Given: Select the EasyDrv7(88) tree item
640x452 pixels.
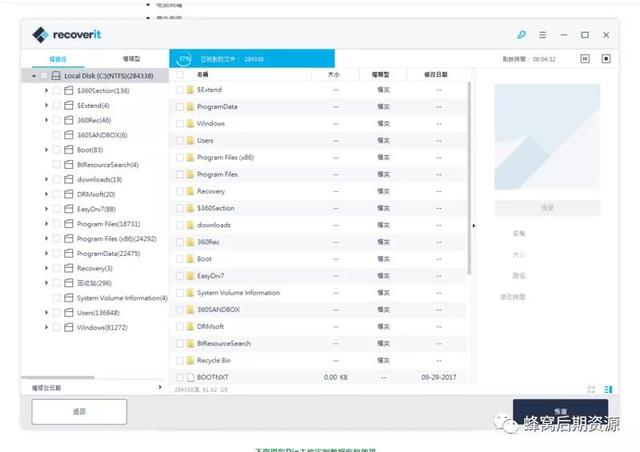Looking at the screenshot, I should point(96,209).
